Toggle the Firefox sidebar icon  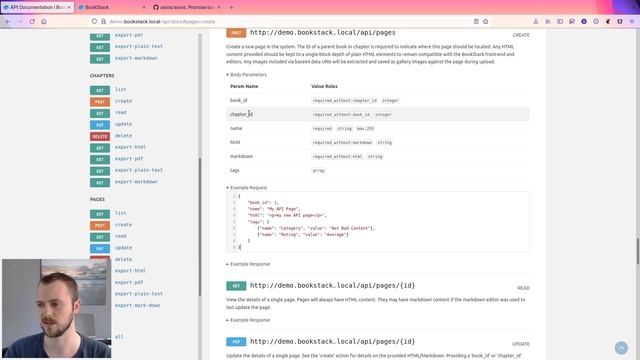(560, 21)
